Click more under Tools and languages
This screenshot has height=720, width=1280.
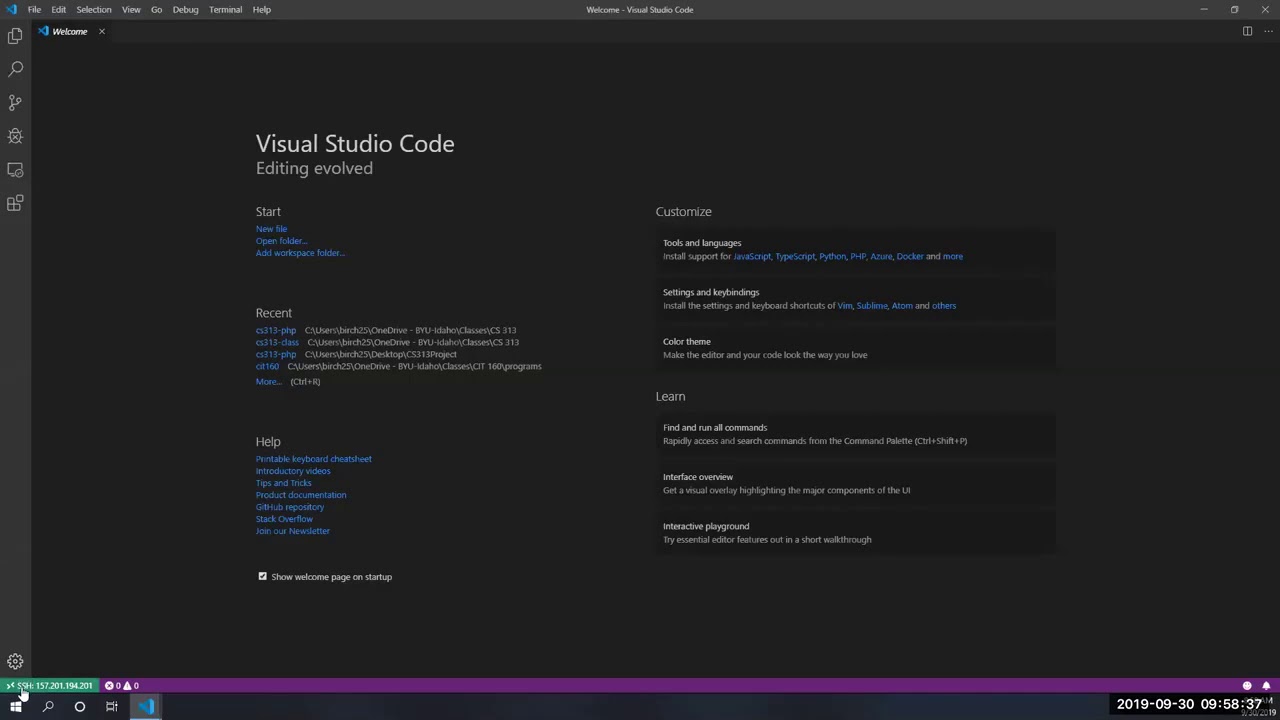[x=953, y=256]
